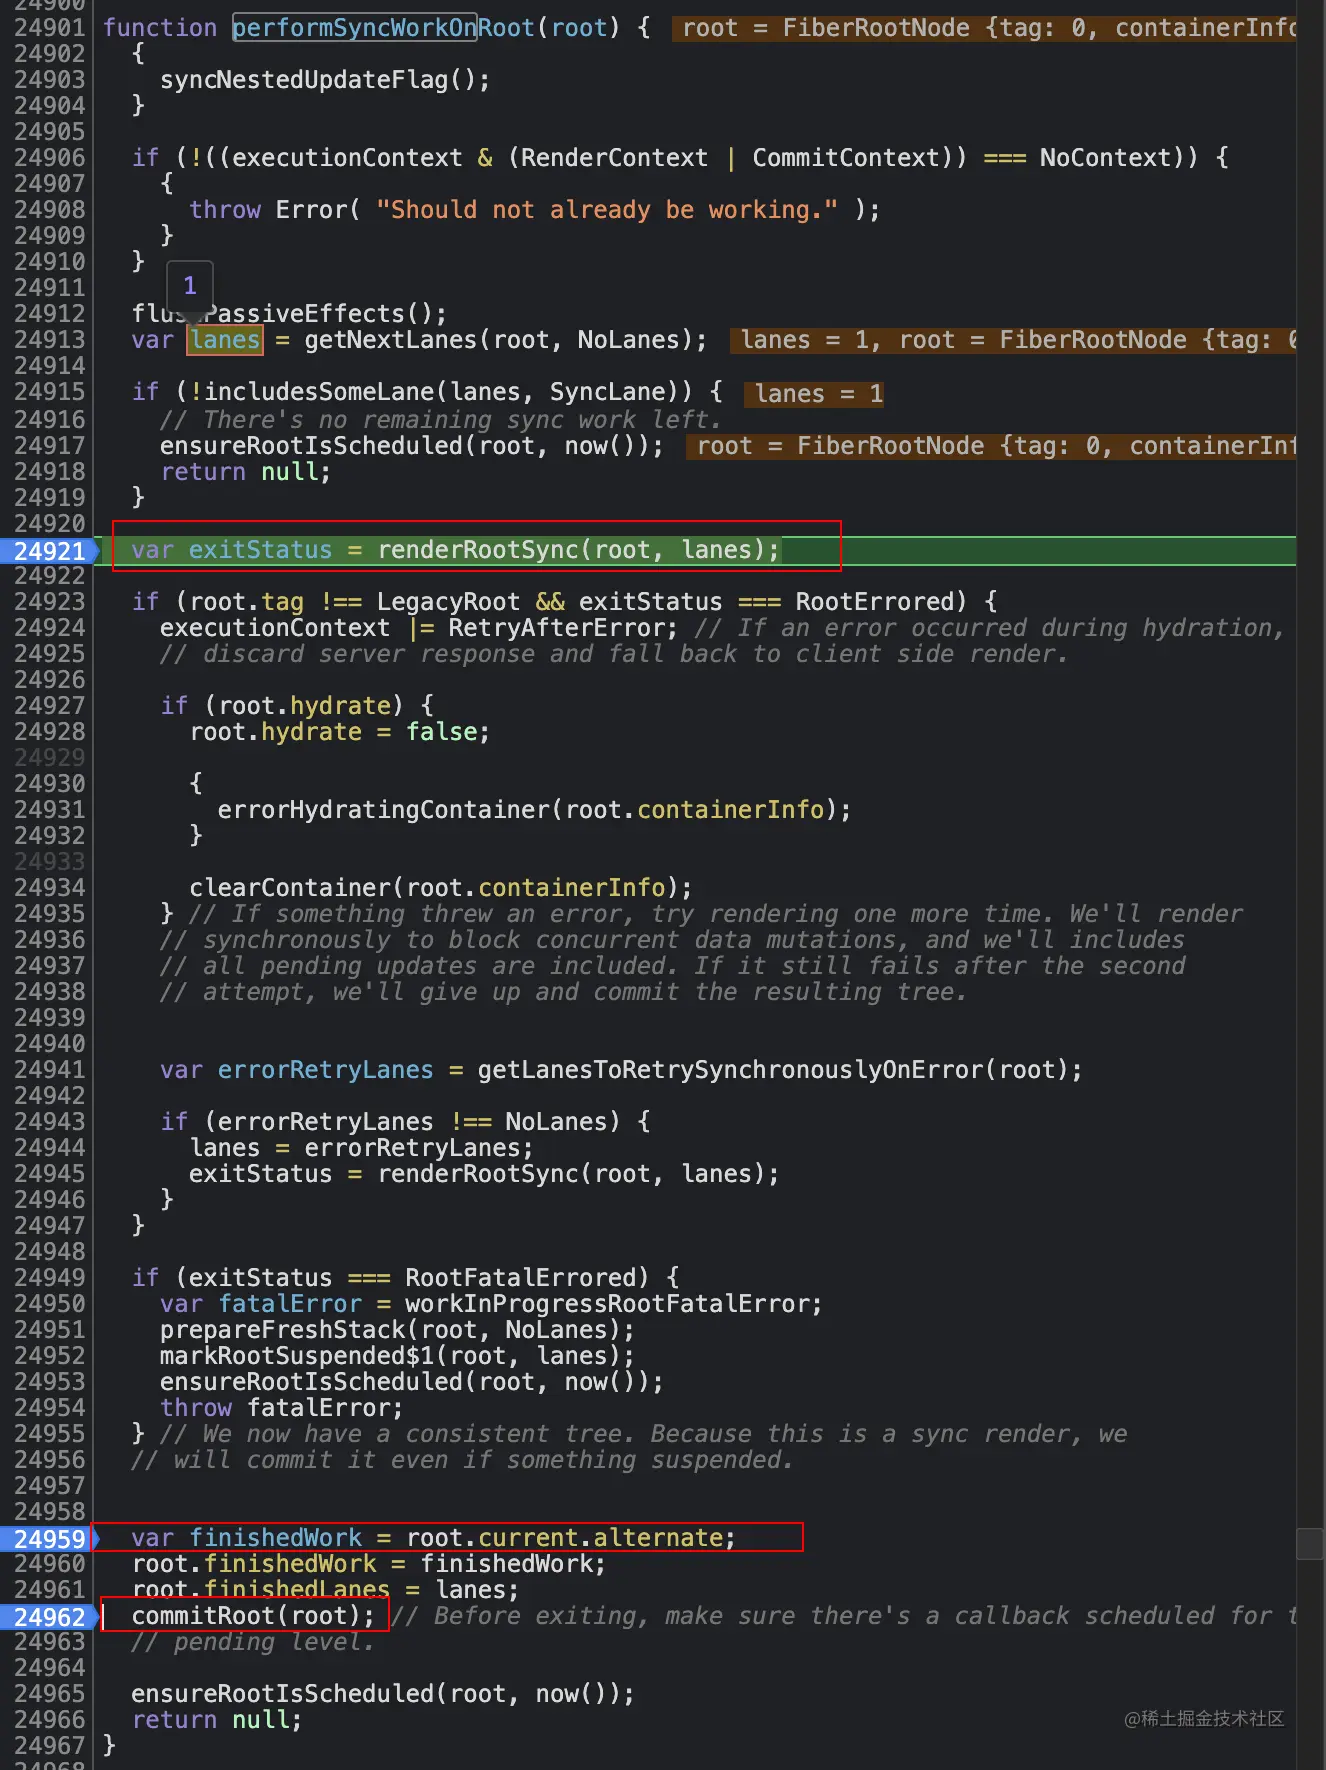Set a breakpoint on line 24912
Viewport: 1326px width, 1770px height.
tap(50, 314)
